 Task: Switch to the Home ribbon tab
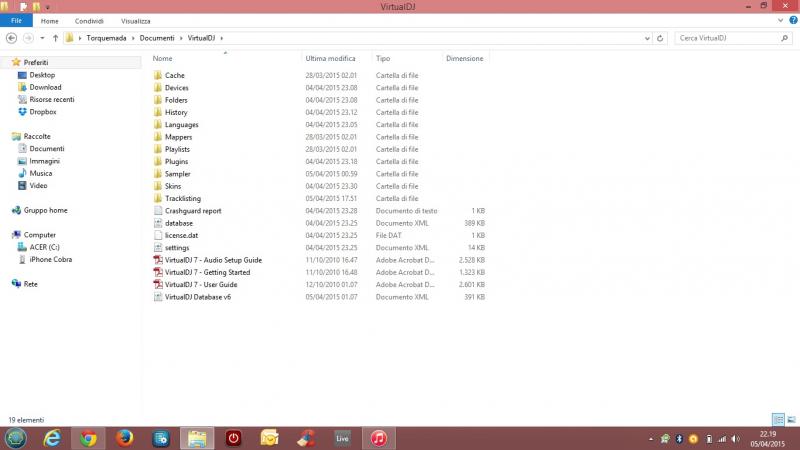pos(49,21)
